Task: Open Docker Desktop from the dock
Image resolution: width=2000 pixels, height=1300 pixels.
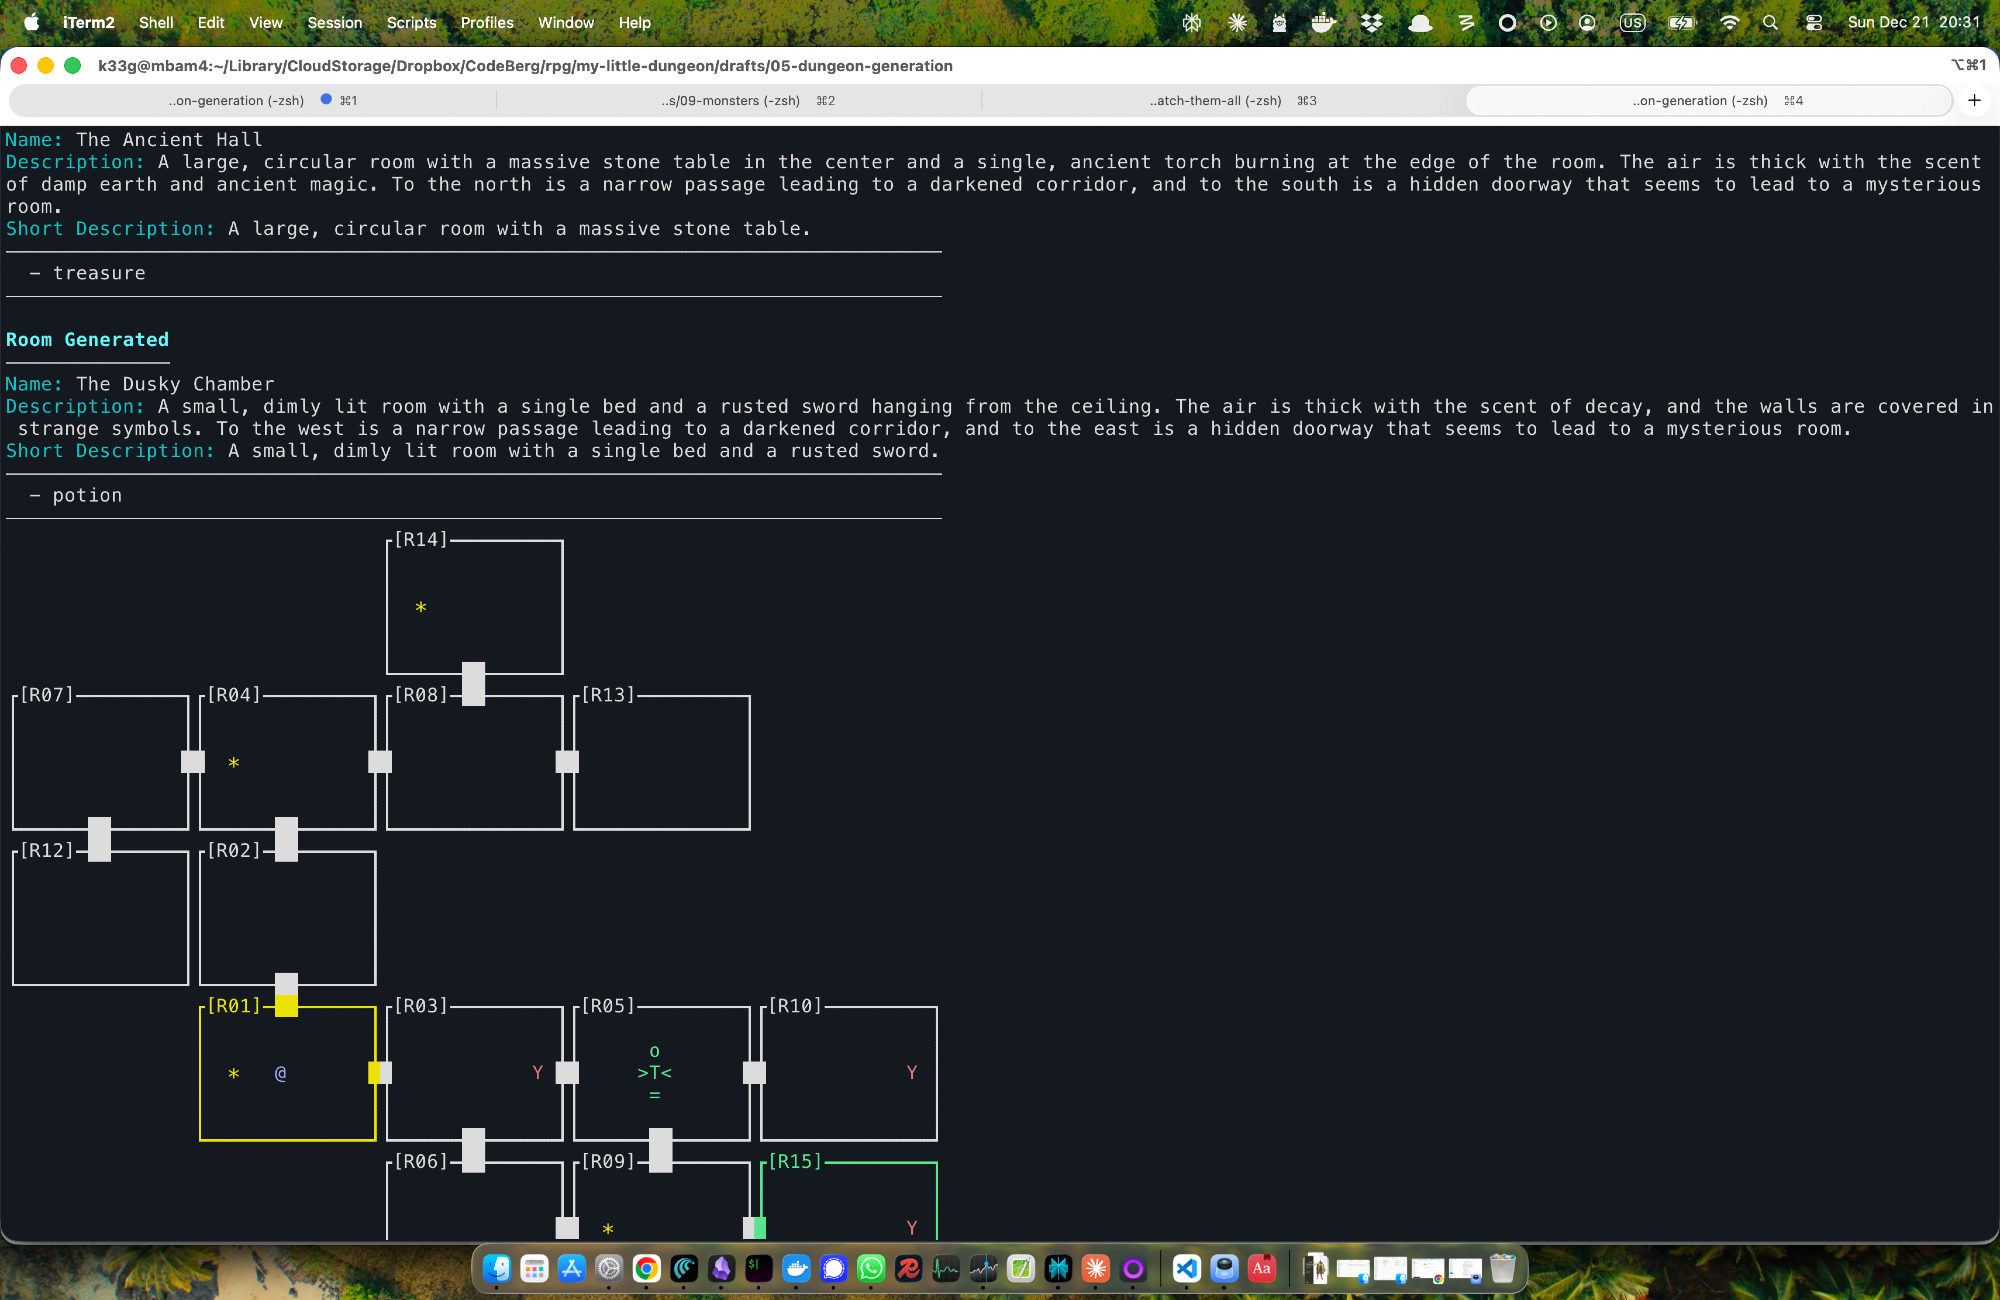Action: click(x=796, y=1269)
